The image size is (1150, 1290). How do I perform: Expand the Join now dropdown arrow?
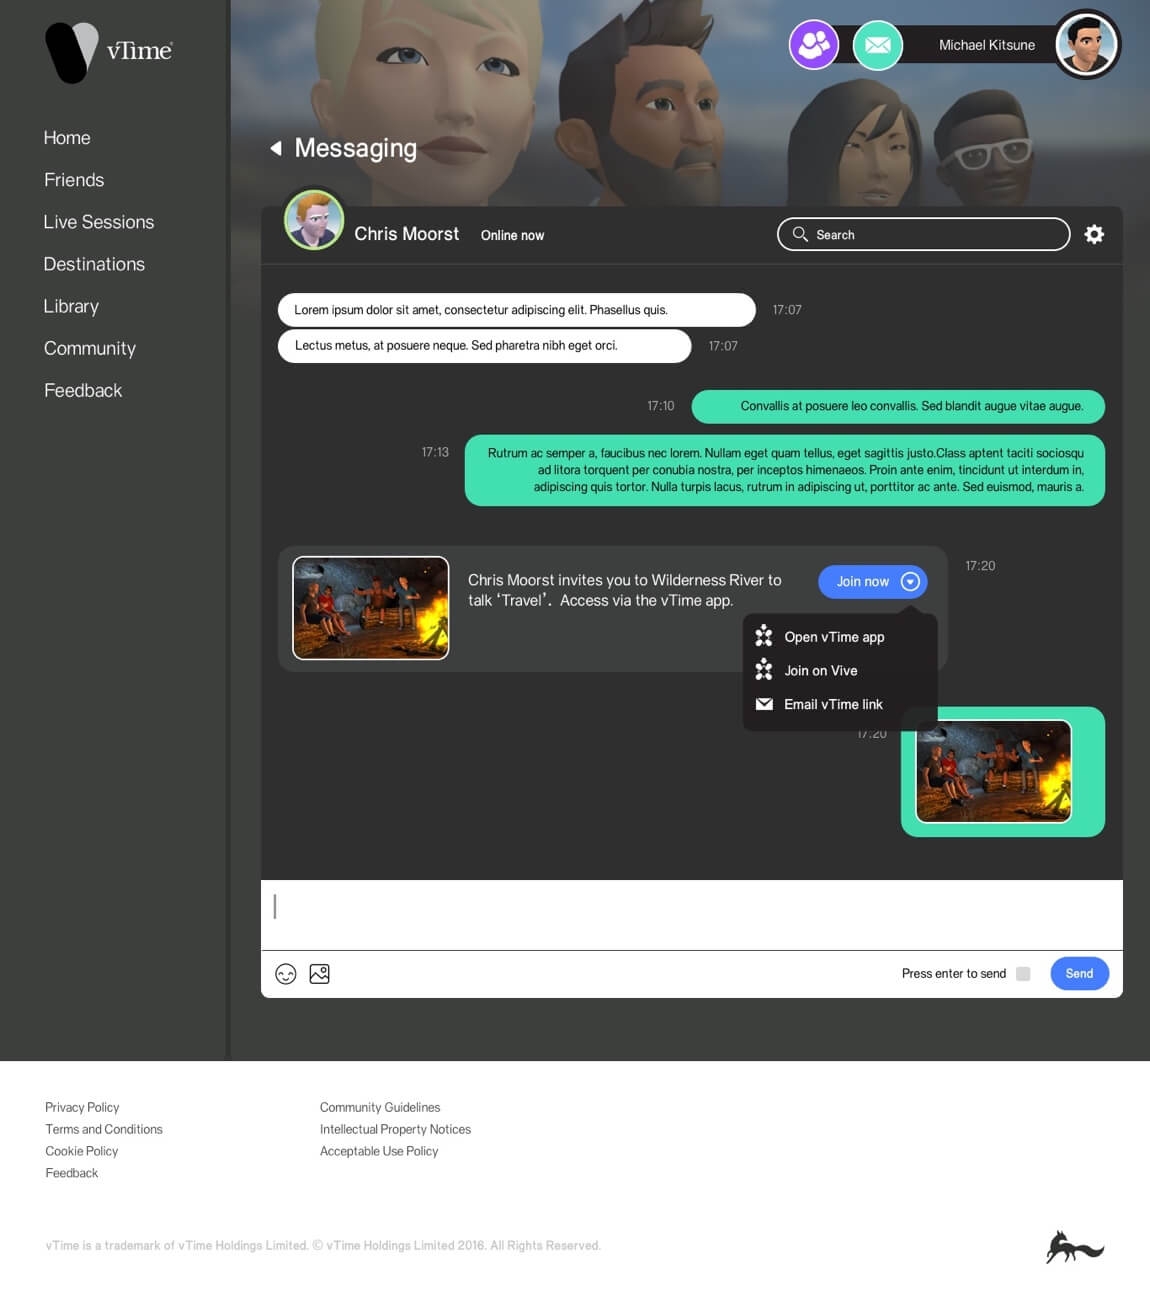point(910,582)
